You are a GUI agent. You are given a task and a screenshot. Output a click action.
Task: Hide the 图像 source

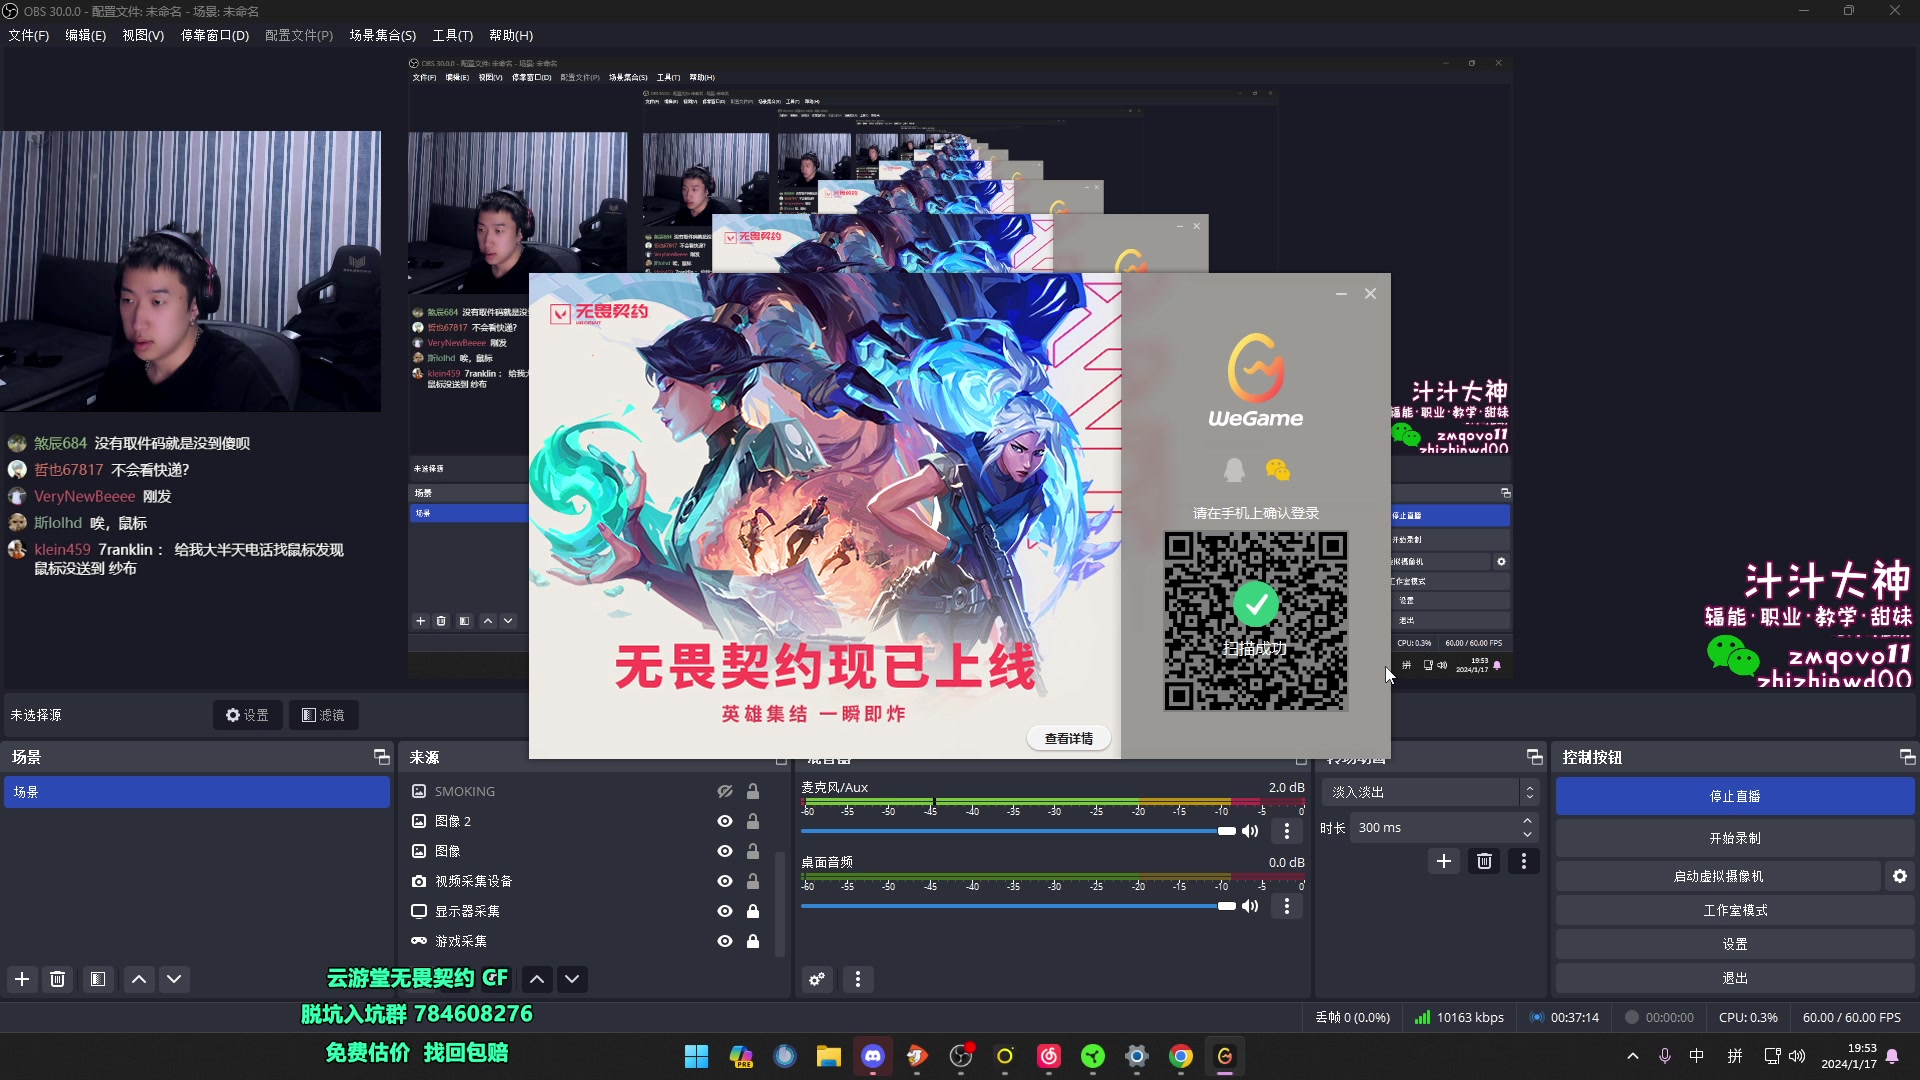click(x=725, y=851)
